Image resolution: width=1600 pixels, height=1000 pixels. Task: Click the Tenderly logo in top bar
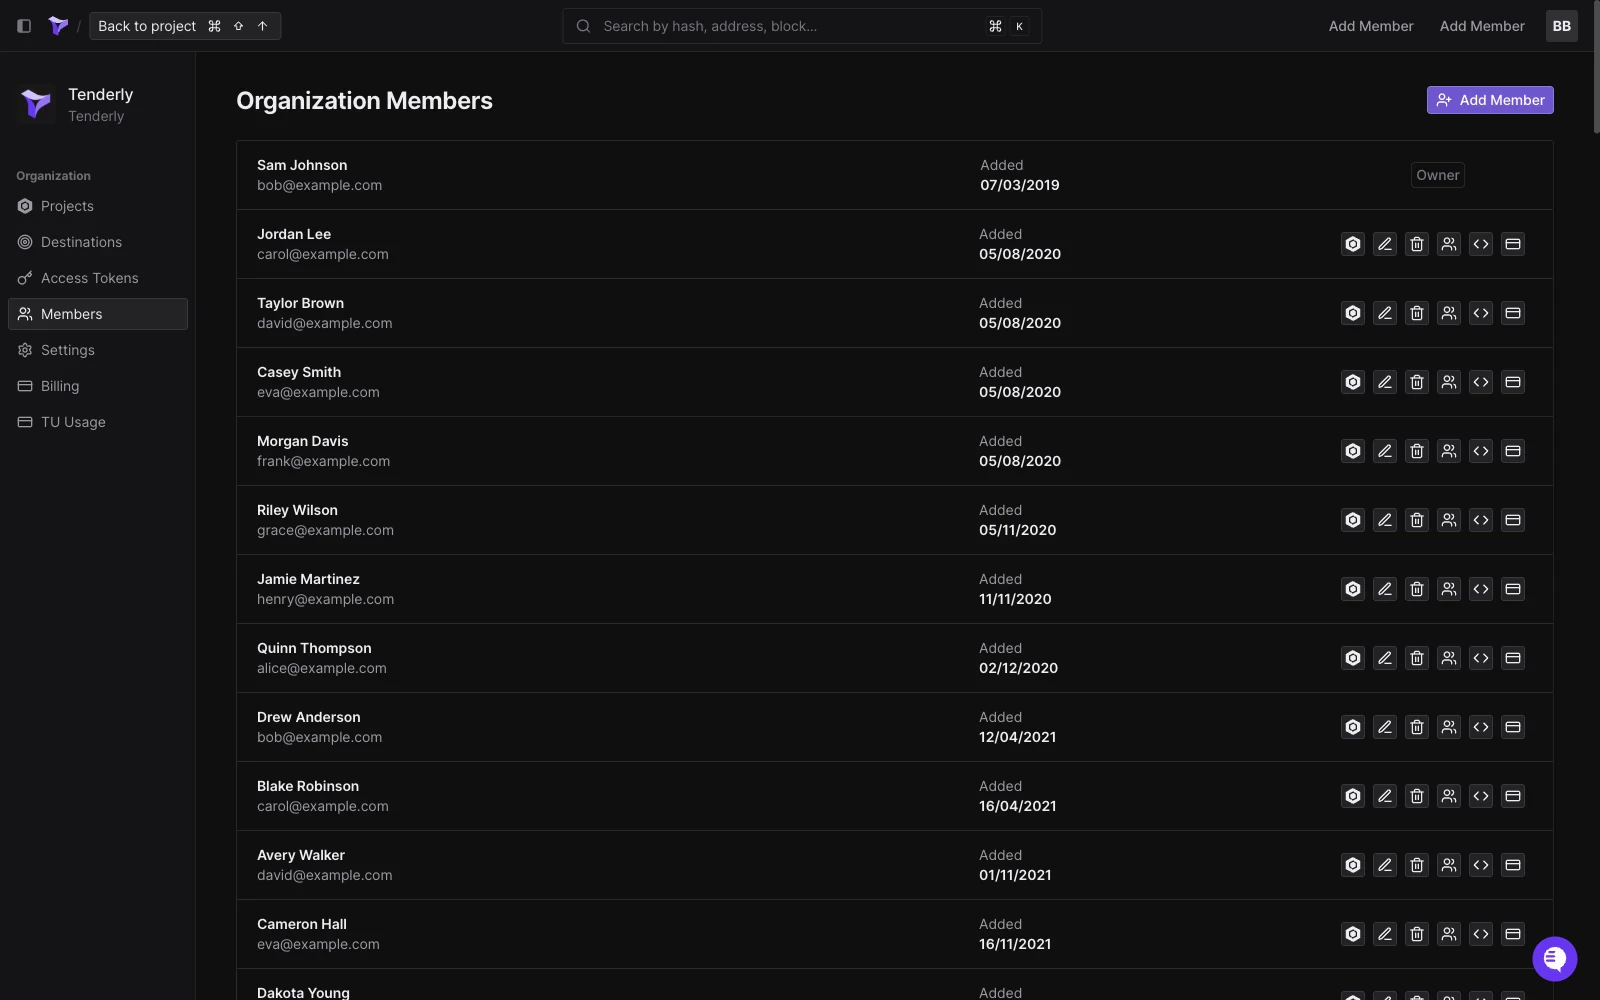pyautogui.click(x=58, y=26)
